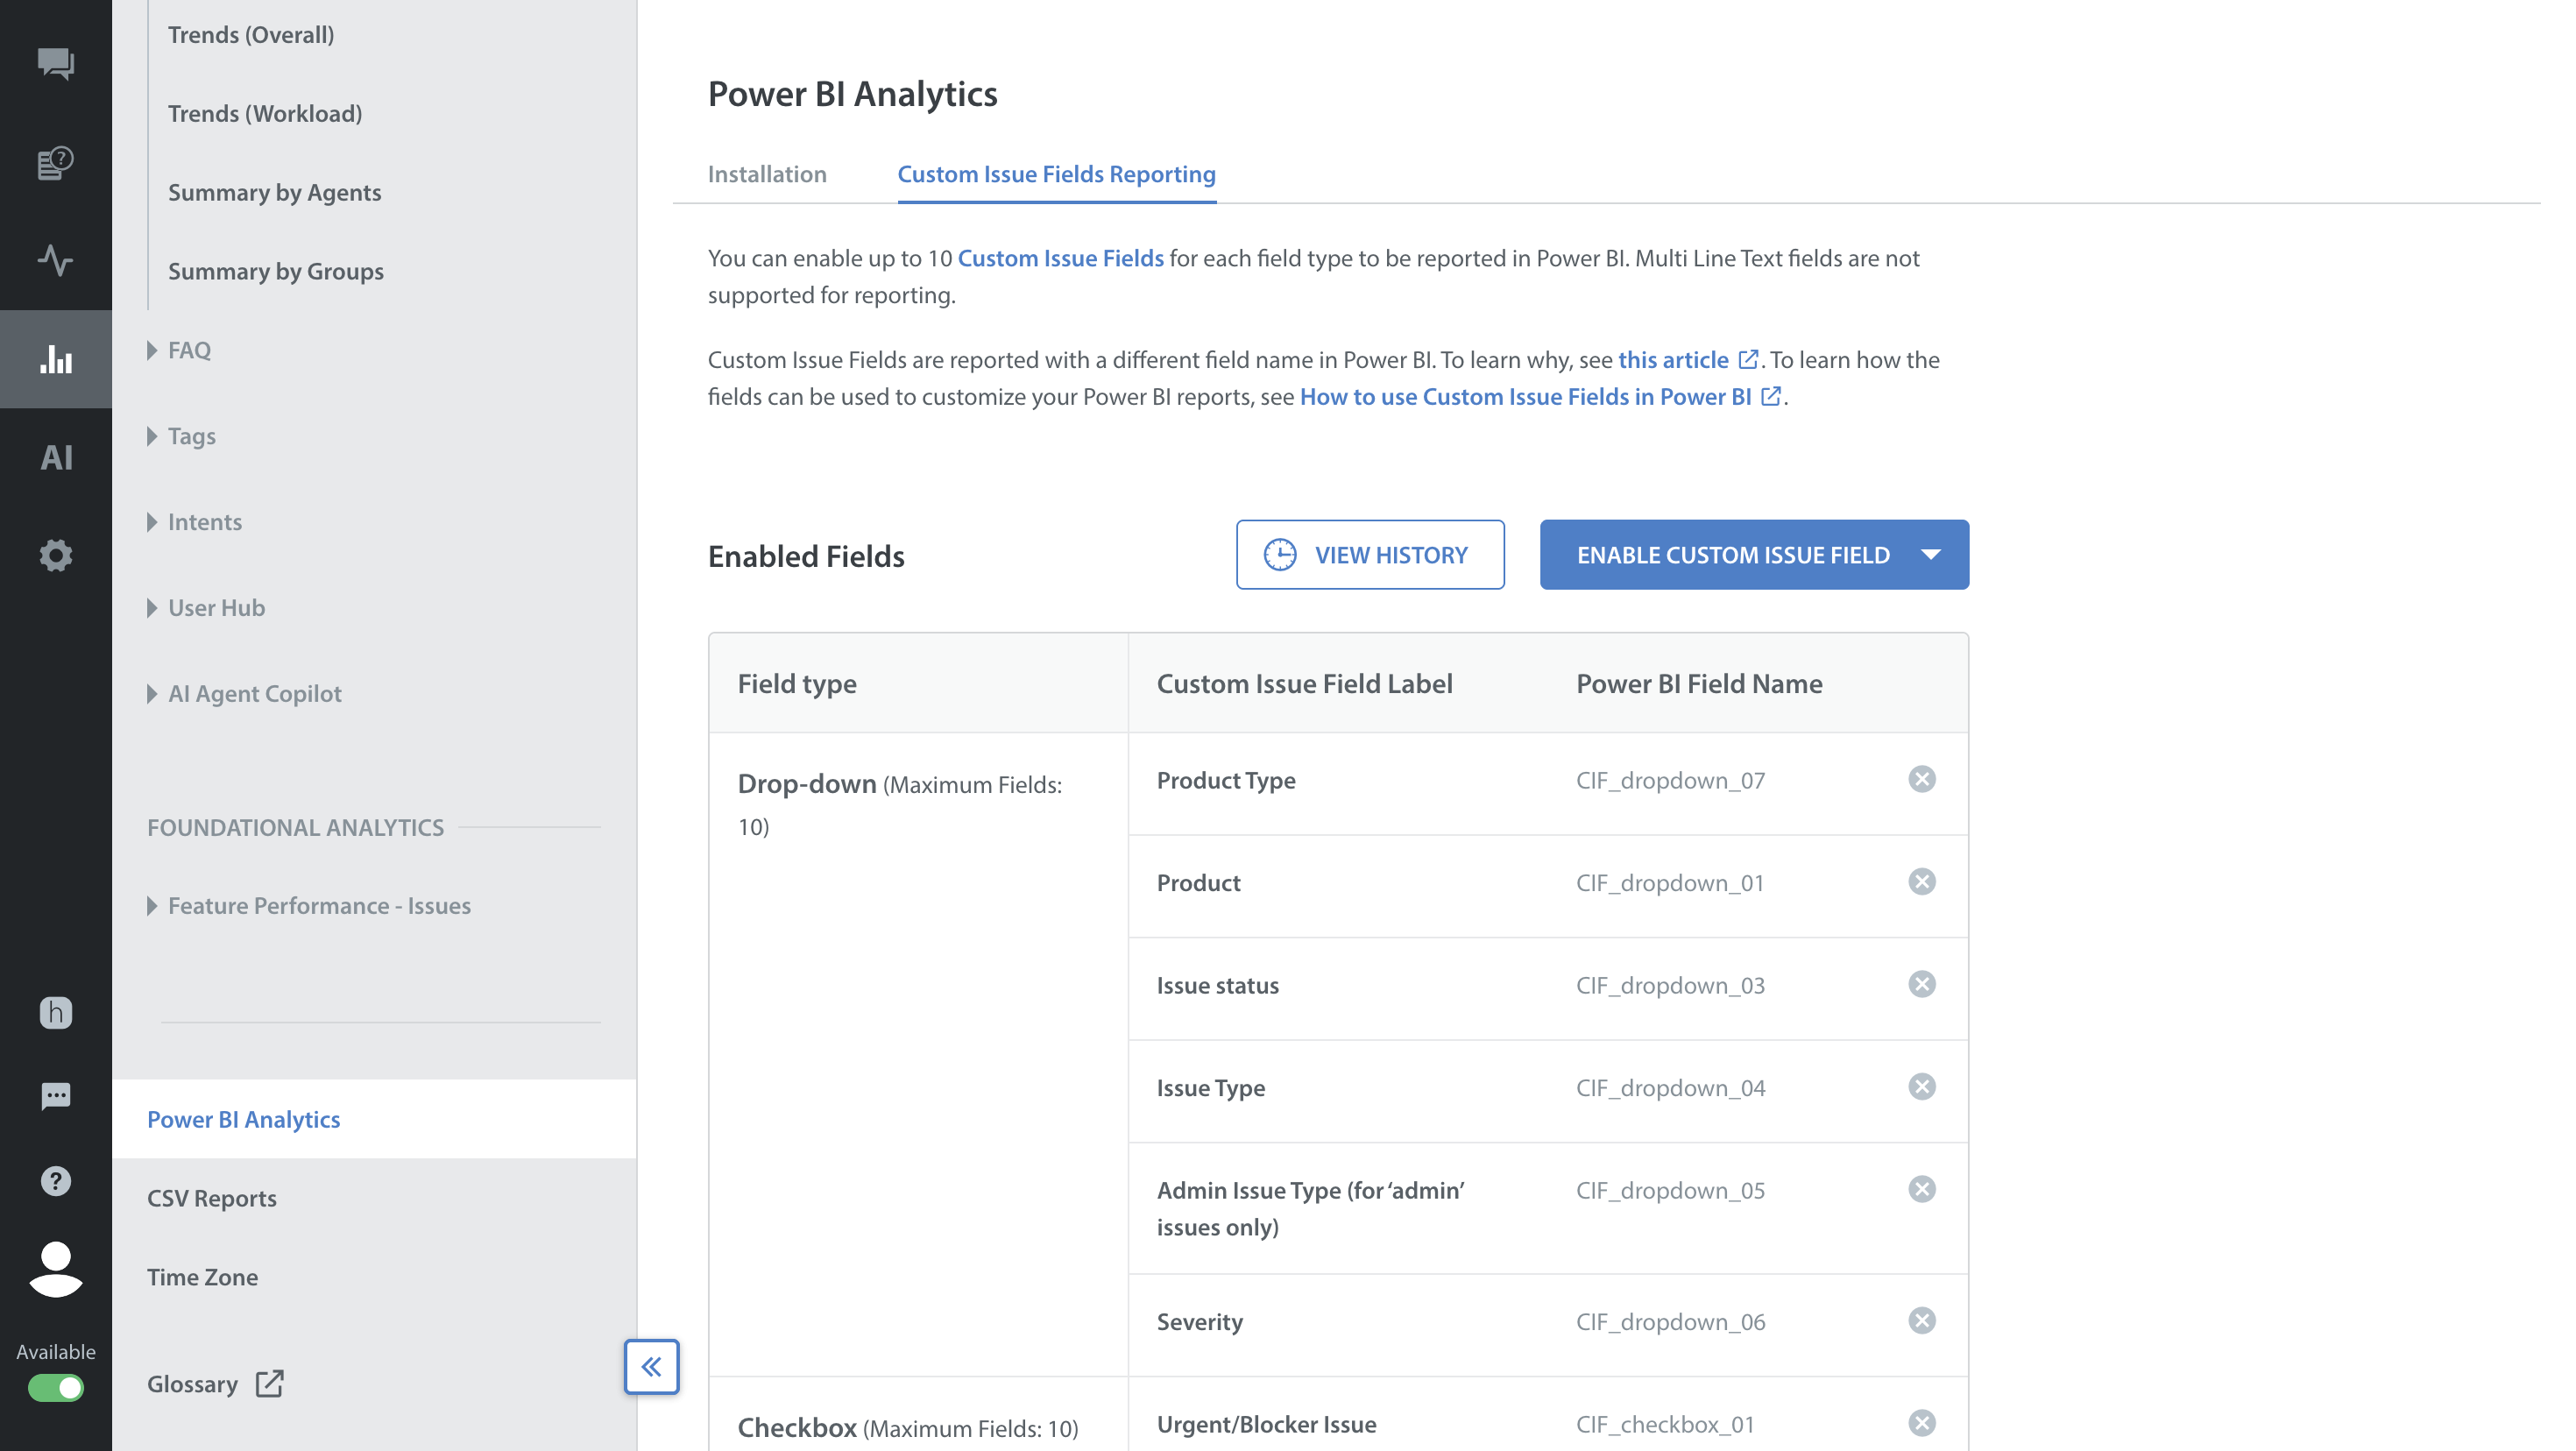Click the help question mark icon
This screenshot has height=1451, width=2576.
(56, 1181)
